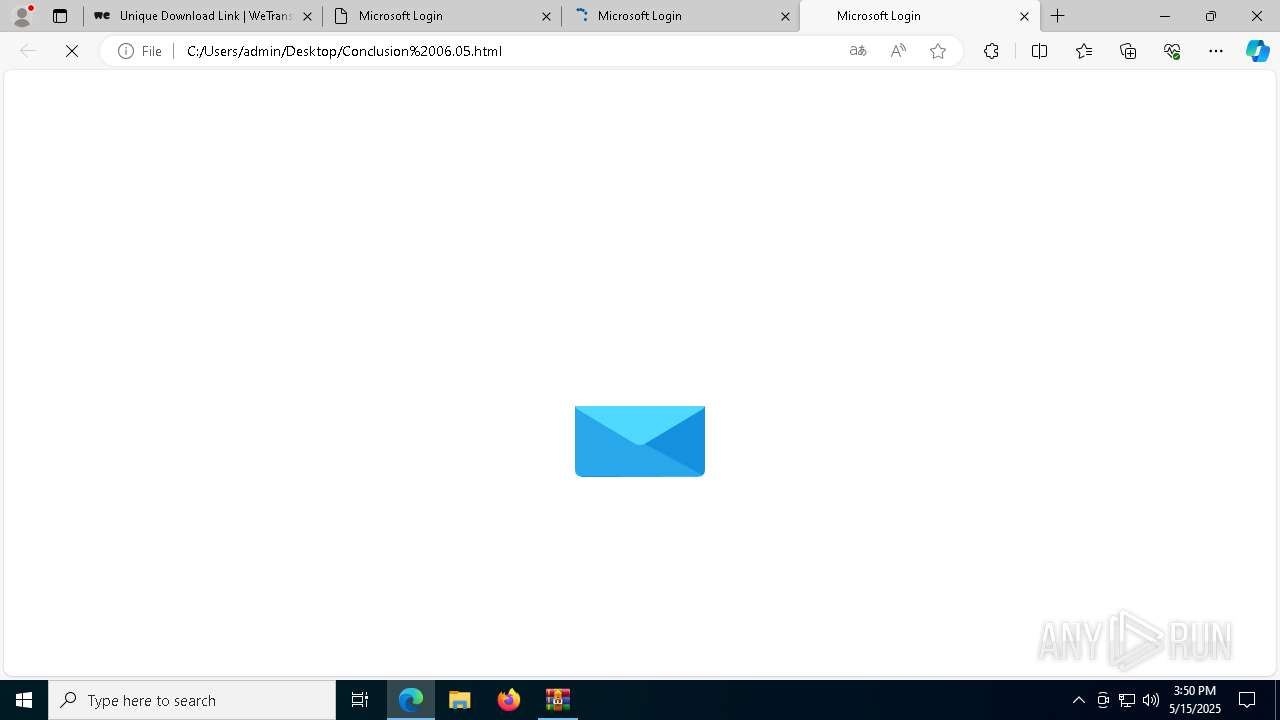Open the browser profile avatar
The image size is (1280, 720).
pos(22,16)
